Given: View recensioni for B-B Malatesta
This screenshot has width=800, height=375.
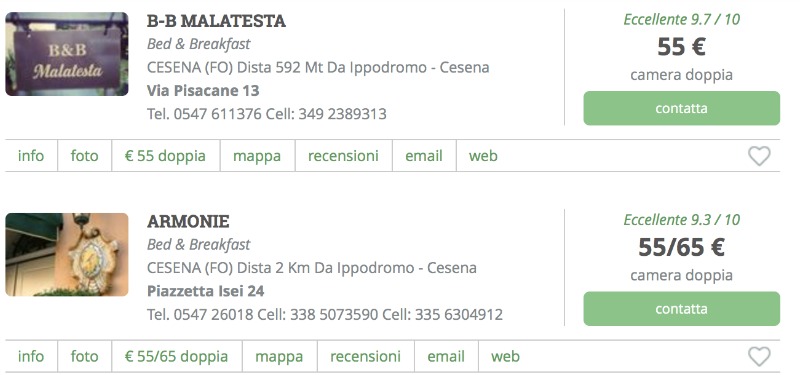Looking at the screenshot, I should [x=343, y=156].
